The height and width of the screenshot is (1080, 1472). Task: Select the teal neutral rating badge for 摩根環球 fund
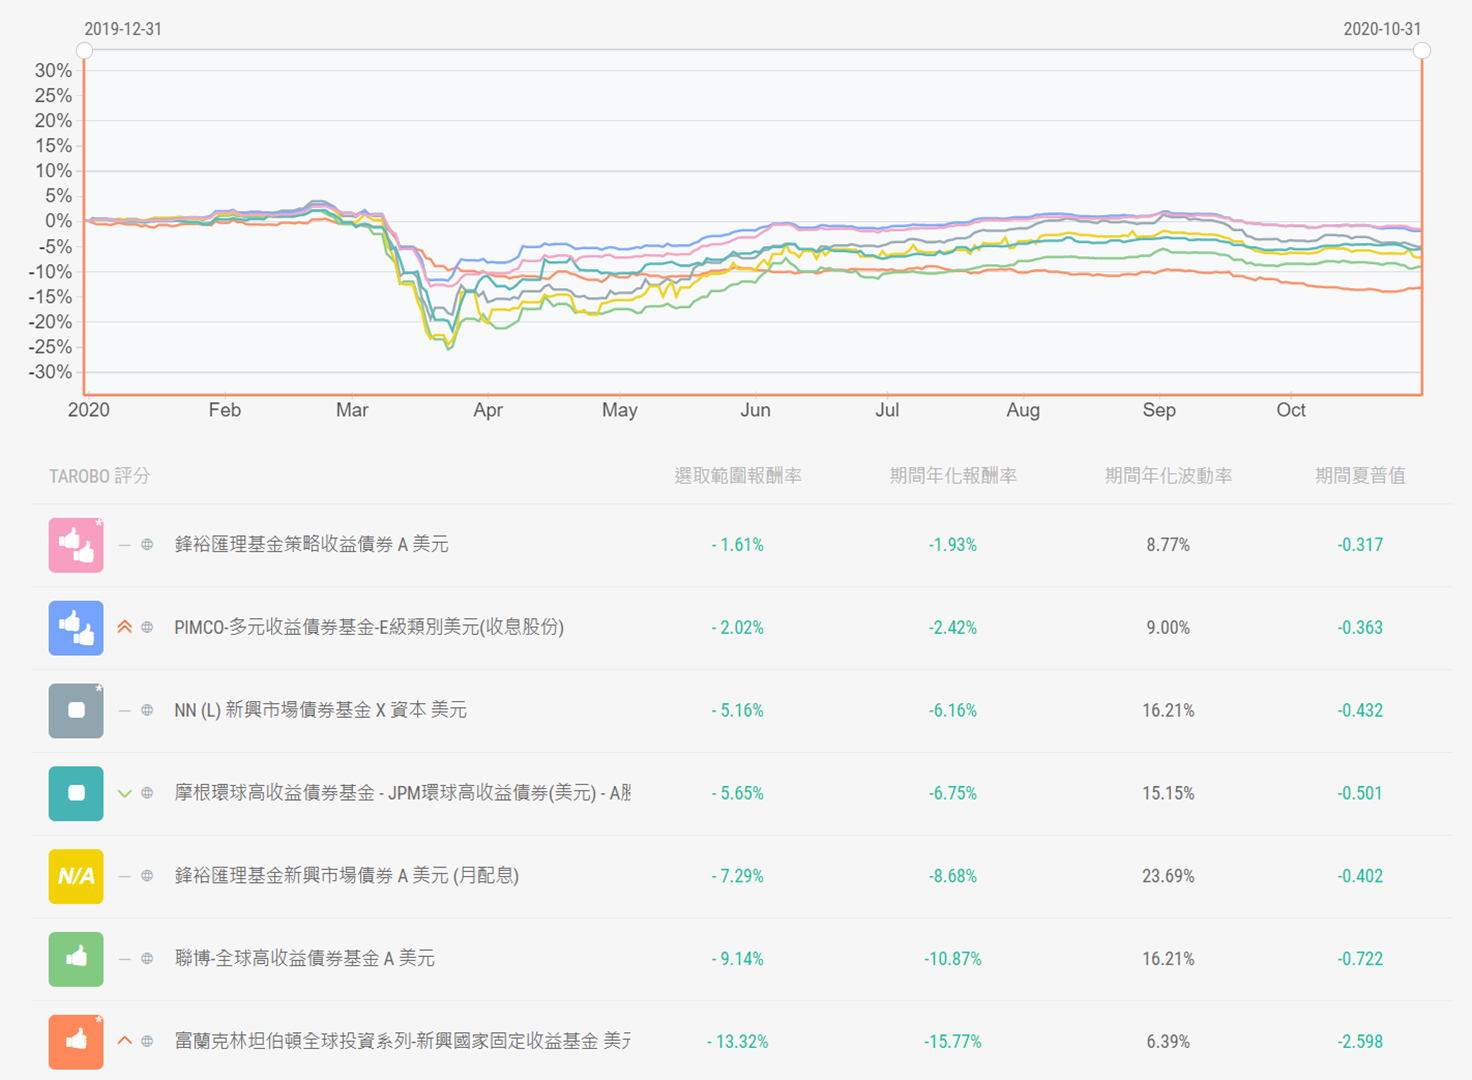(76, 794)
